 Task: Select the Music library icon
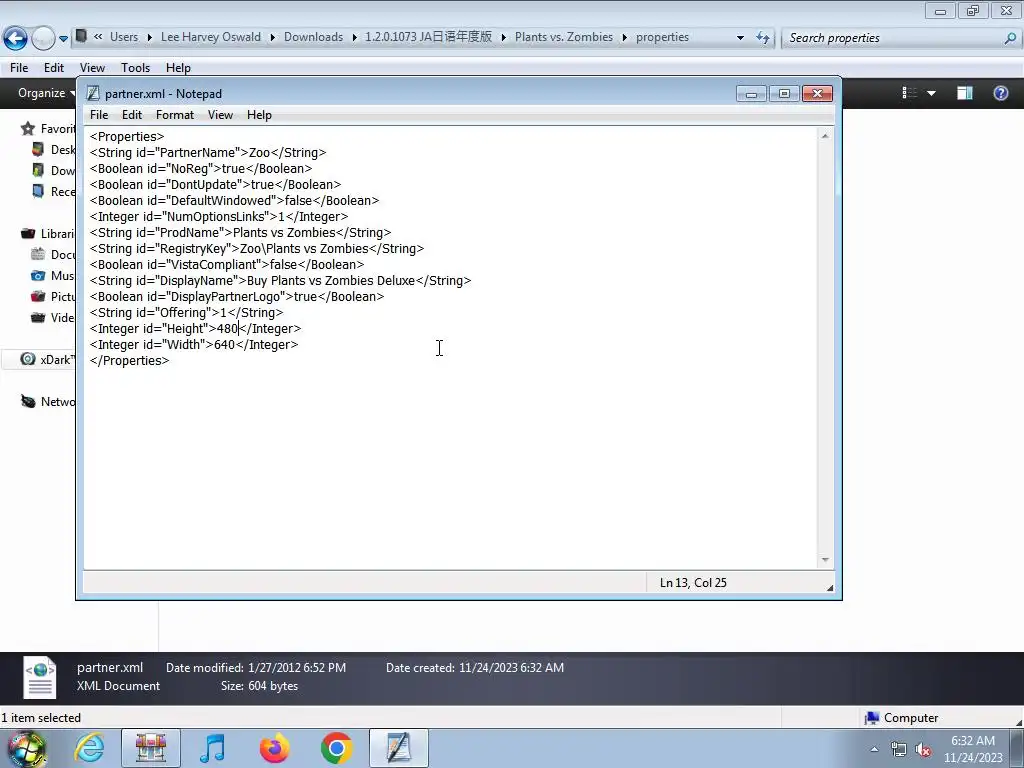(38, 275)
